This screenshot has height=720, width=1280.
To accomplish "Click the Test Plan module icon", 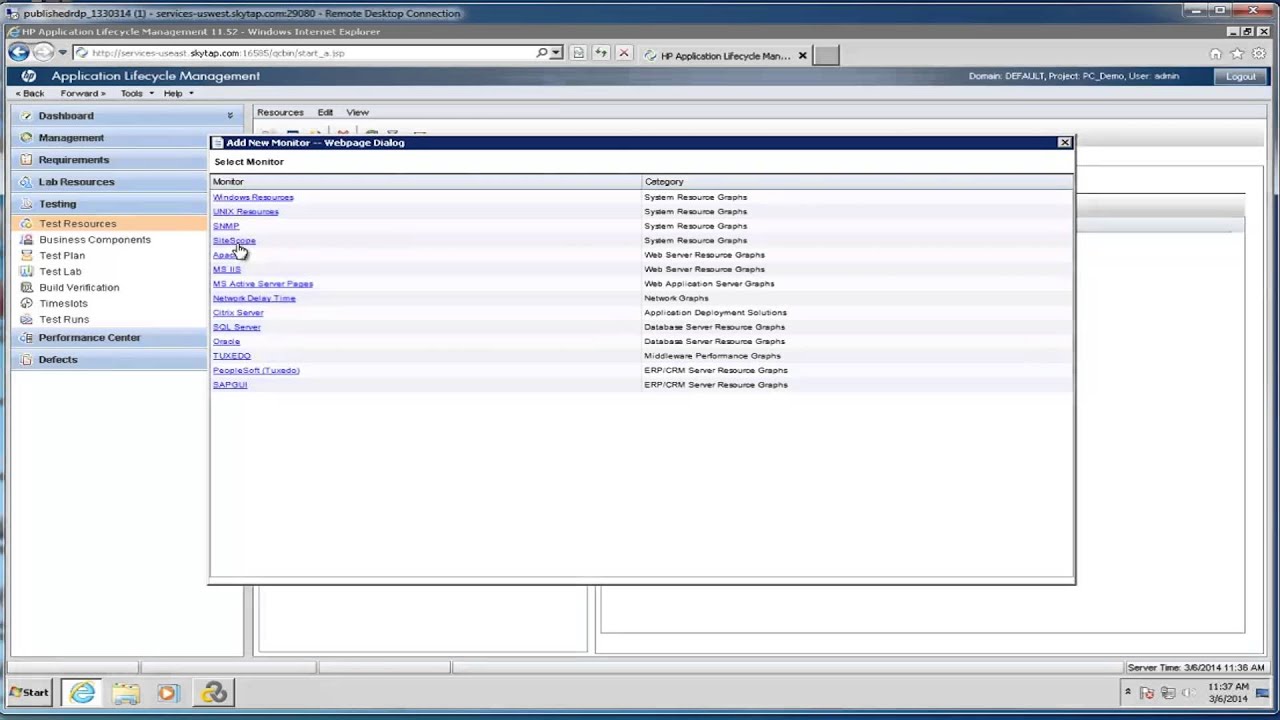I will 27,256.
